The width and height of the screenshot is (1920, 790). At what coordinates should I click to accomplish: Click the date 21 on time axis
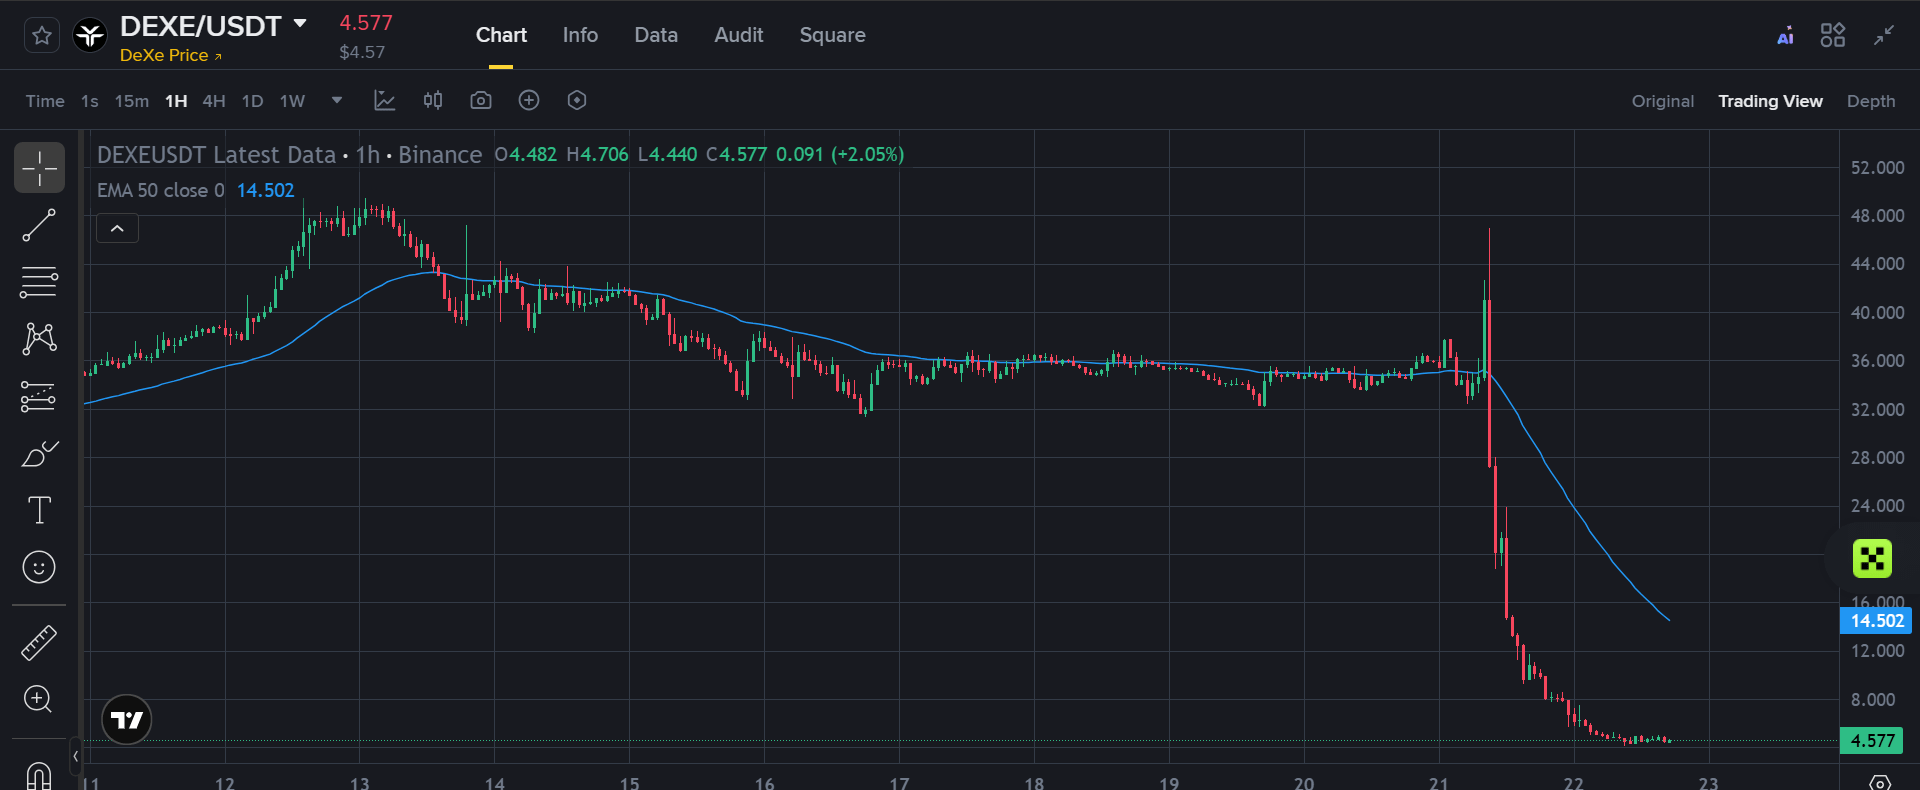pyautogui.click(x=1438, y=784)
